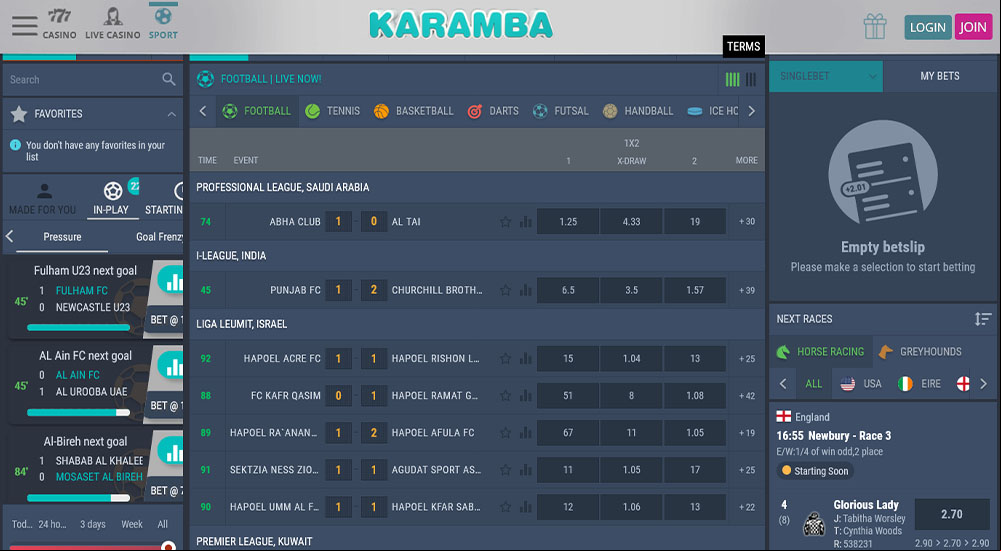Screen dimensions: 1001x551
Task: Favorite the FC Kafr Qasim match
Action: tap(505, 395)
